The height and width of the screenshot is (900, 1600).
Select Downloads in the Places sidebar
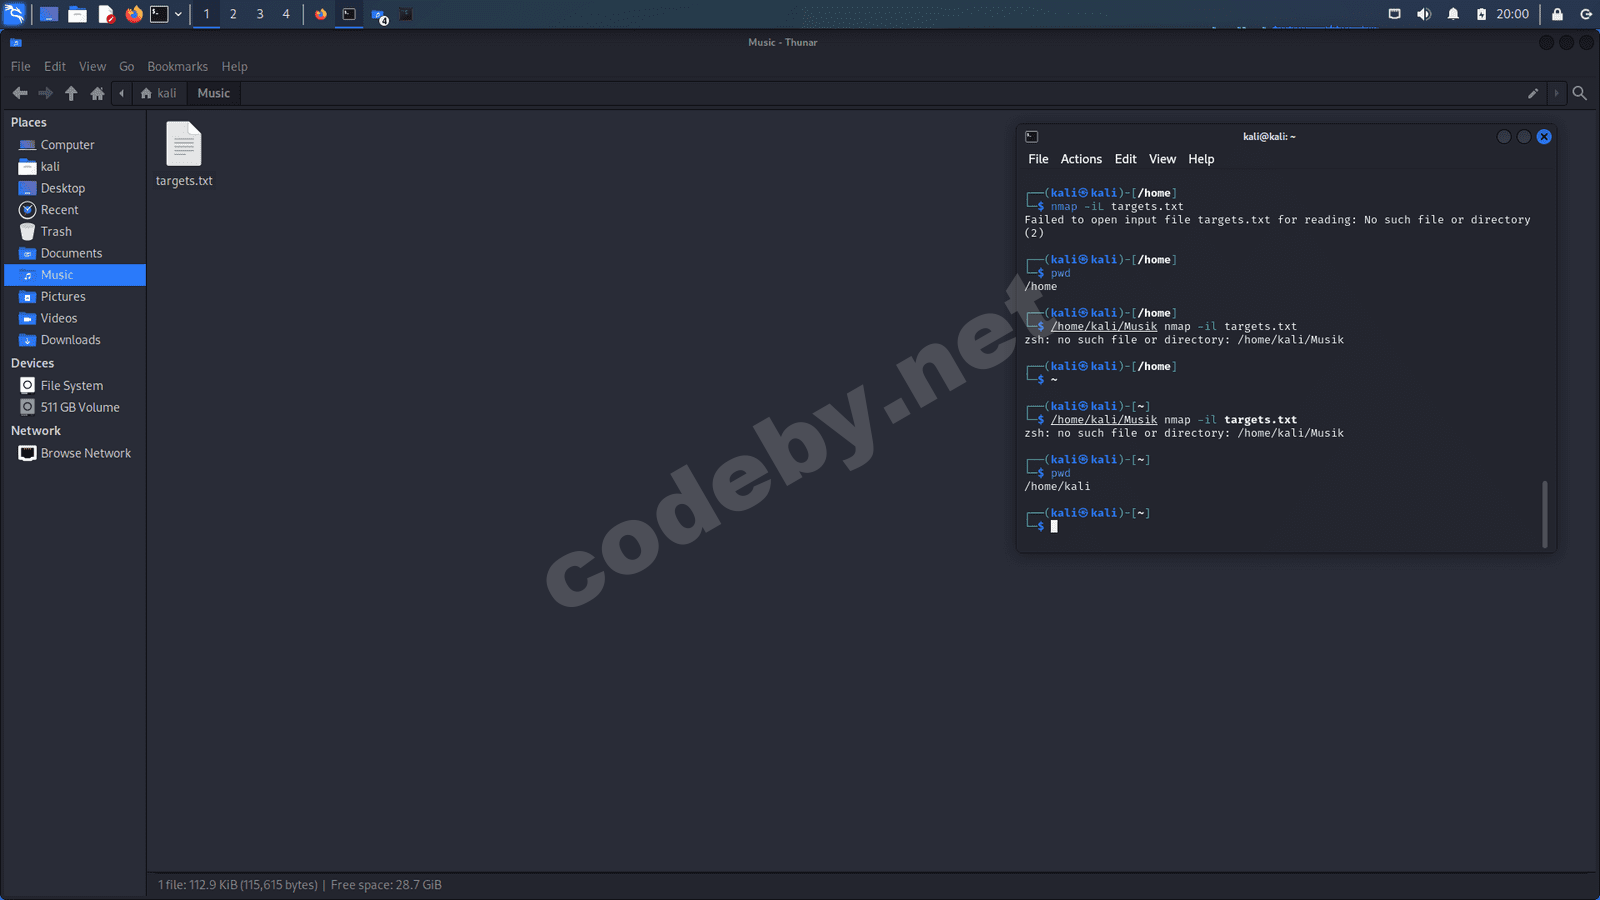tap(70, 340)
